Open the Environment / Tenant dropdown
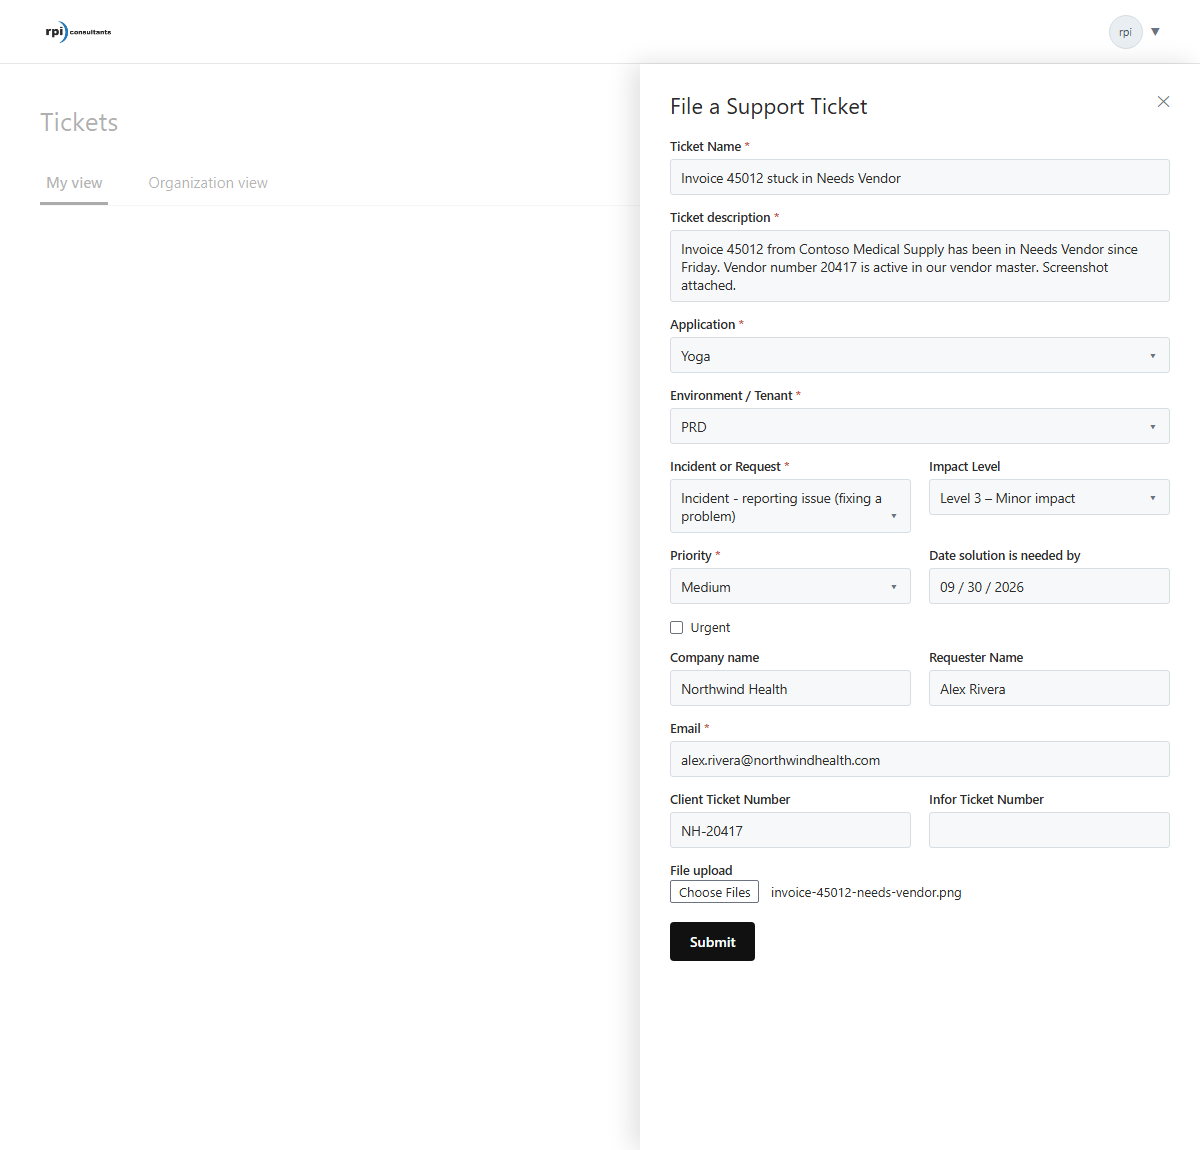Image resolution: width=1200 pixels, height=1150 pixels. [x=920, y=426]
